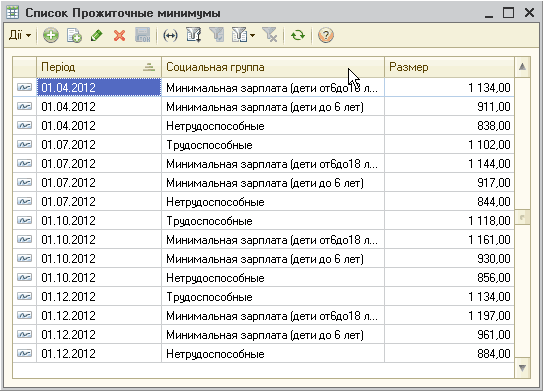Viewport: 543px width, 391px height.
Task: Click the scrollbar up arrow
Action: tap(522, 66)
